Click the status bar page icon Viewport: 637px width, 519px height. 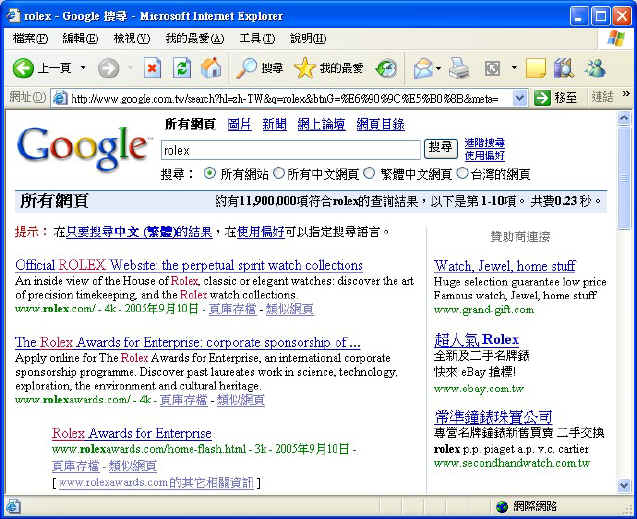coord(13,506)
